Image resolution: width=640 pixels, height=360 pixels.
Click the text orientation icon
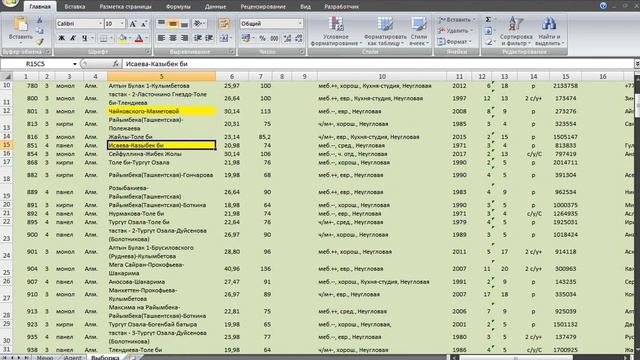pos(199,24)
